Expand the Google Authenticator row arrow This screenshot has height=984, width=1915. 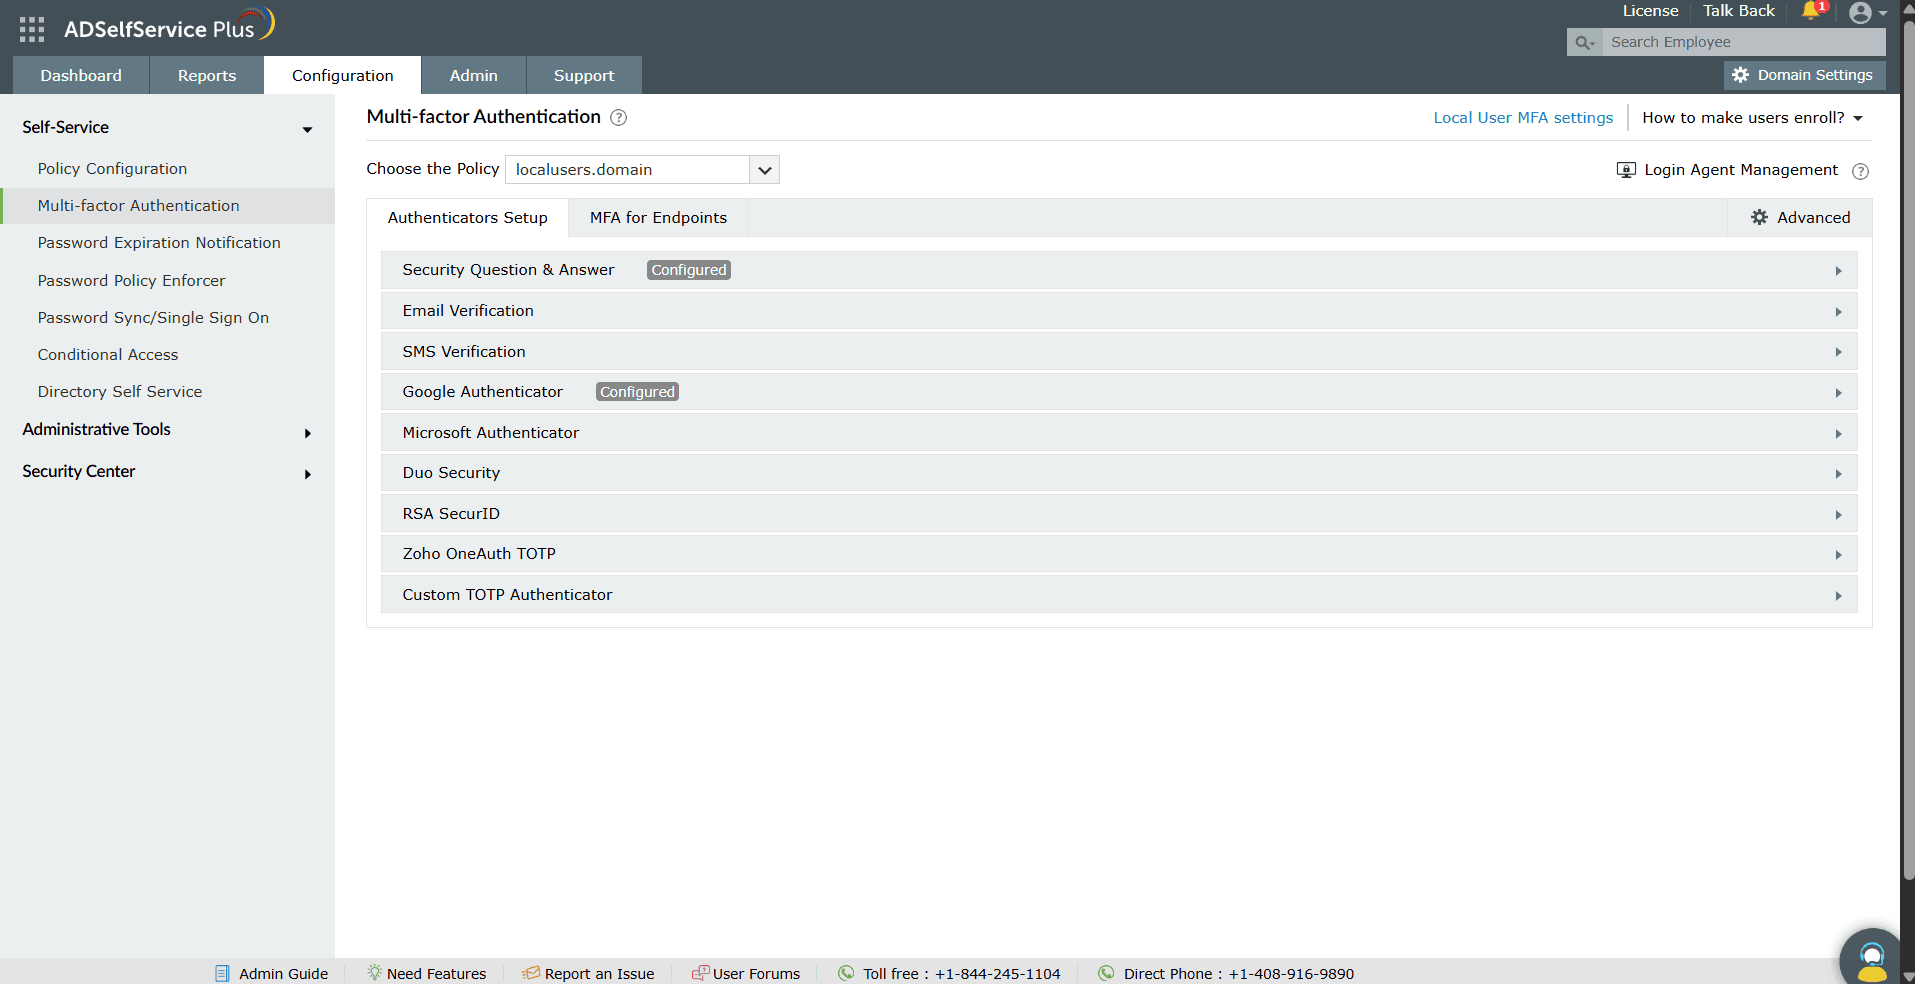tap(1838, 393)
